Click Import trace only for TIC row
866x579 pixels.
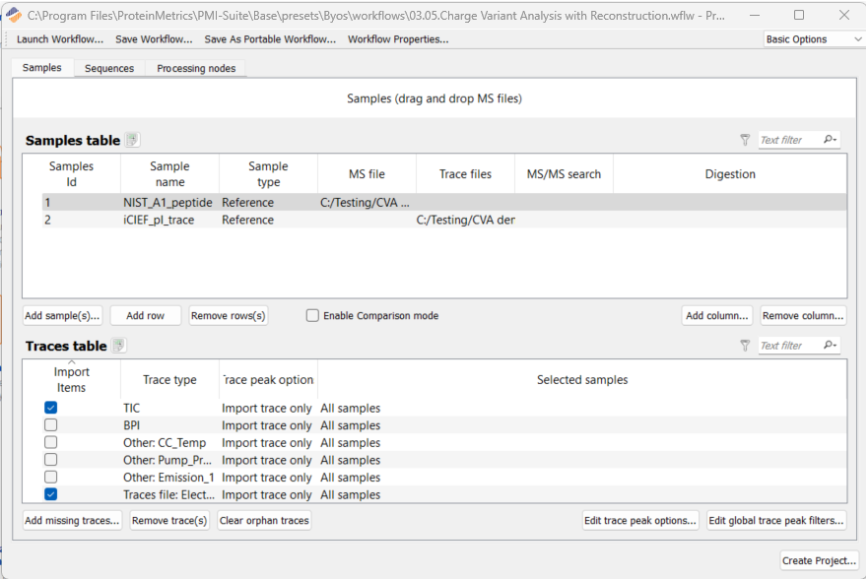(x=267, y=408)
